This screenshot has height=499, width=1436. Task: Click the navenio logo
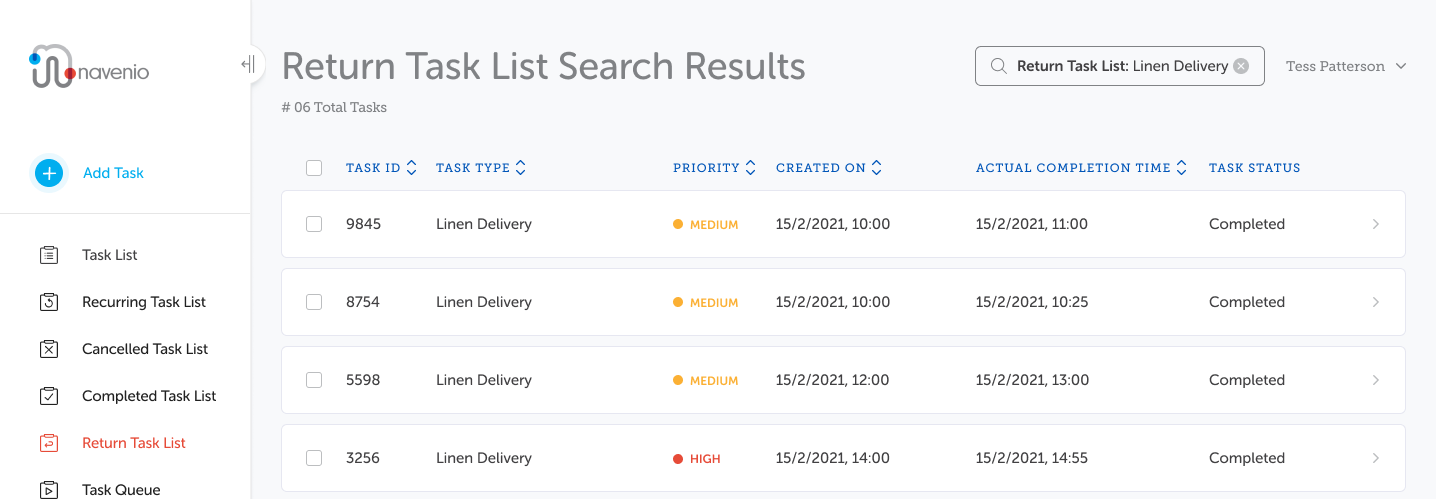click(89, 67)
